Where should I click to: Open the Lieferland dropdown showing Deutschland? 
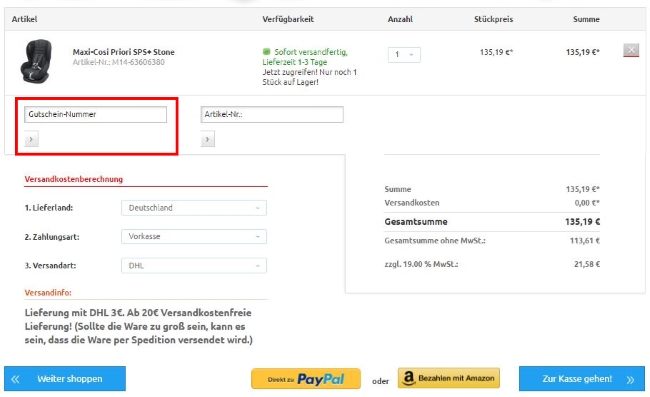coord(194,208)
